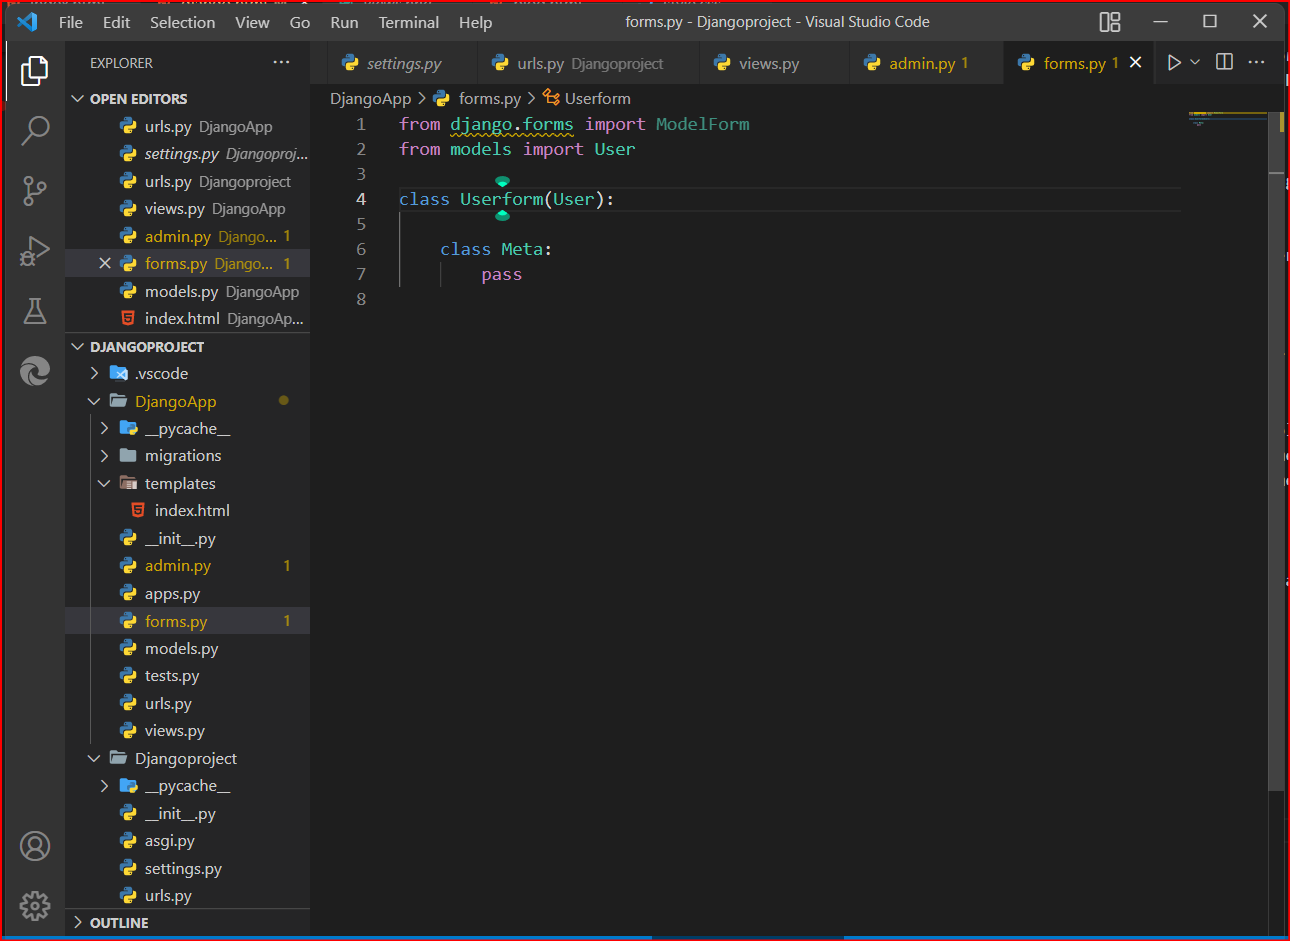Switch to urls.py Djangoproject tab
Screen dimensions: 1290x941
[589, 63]
